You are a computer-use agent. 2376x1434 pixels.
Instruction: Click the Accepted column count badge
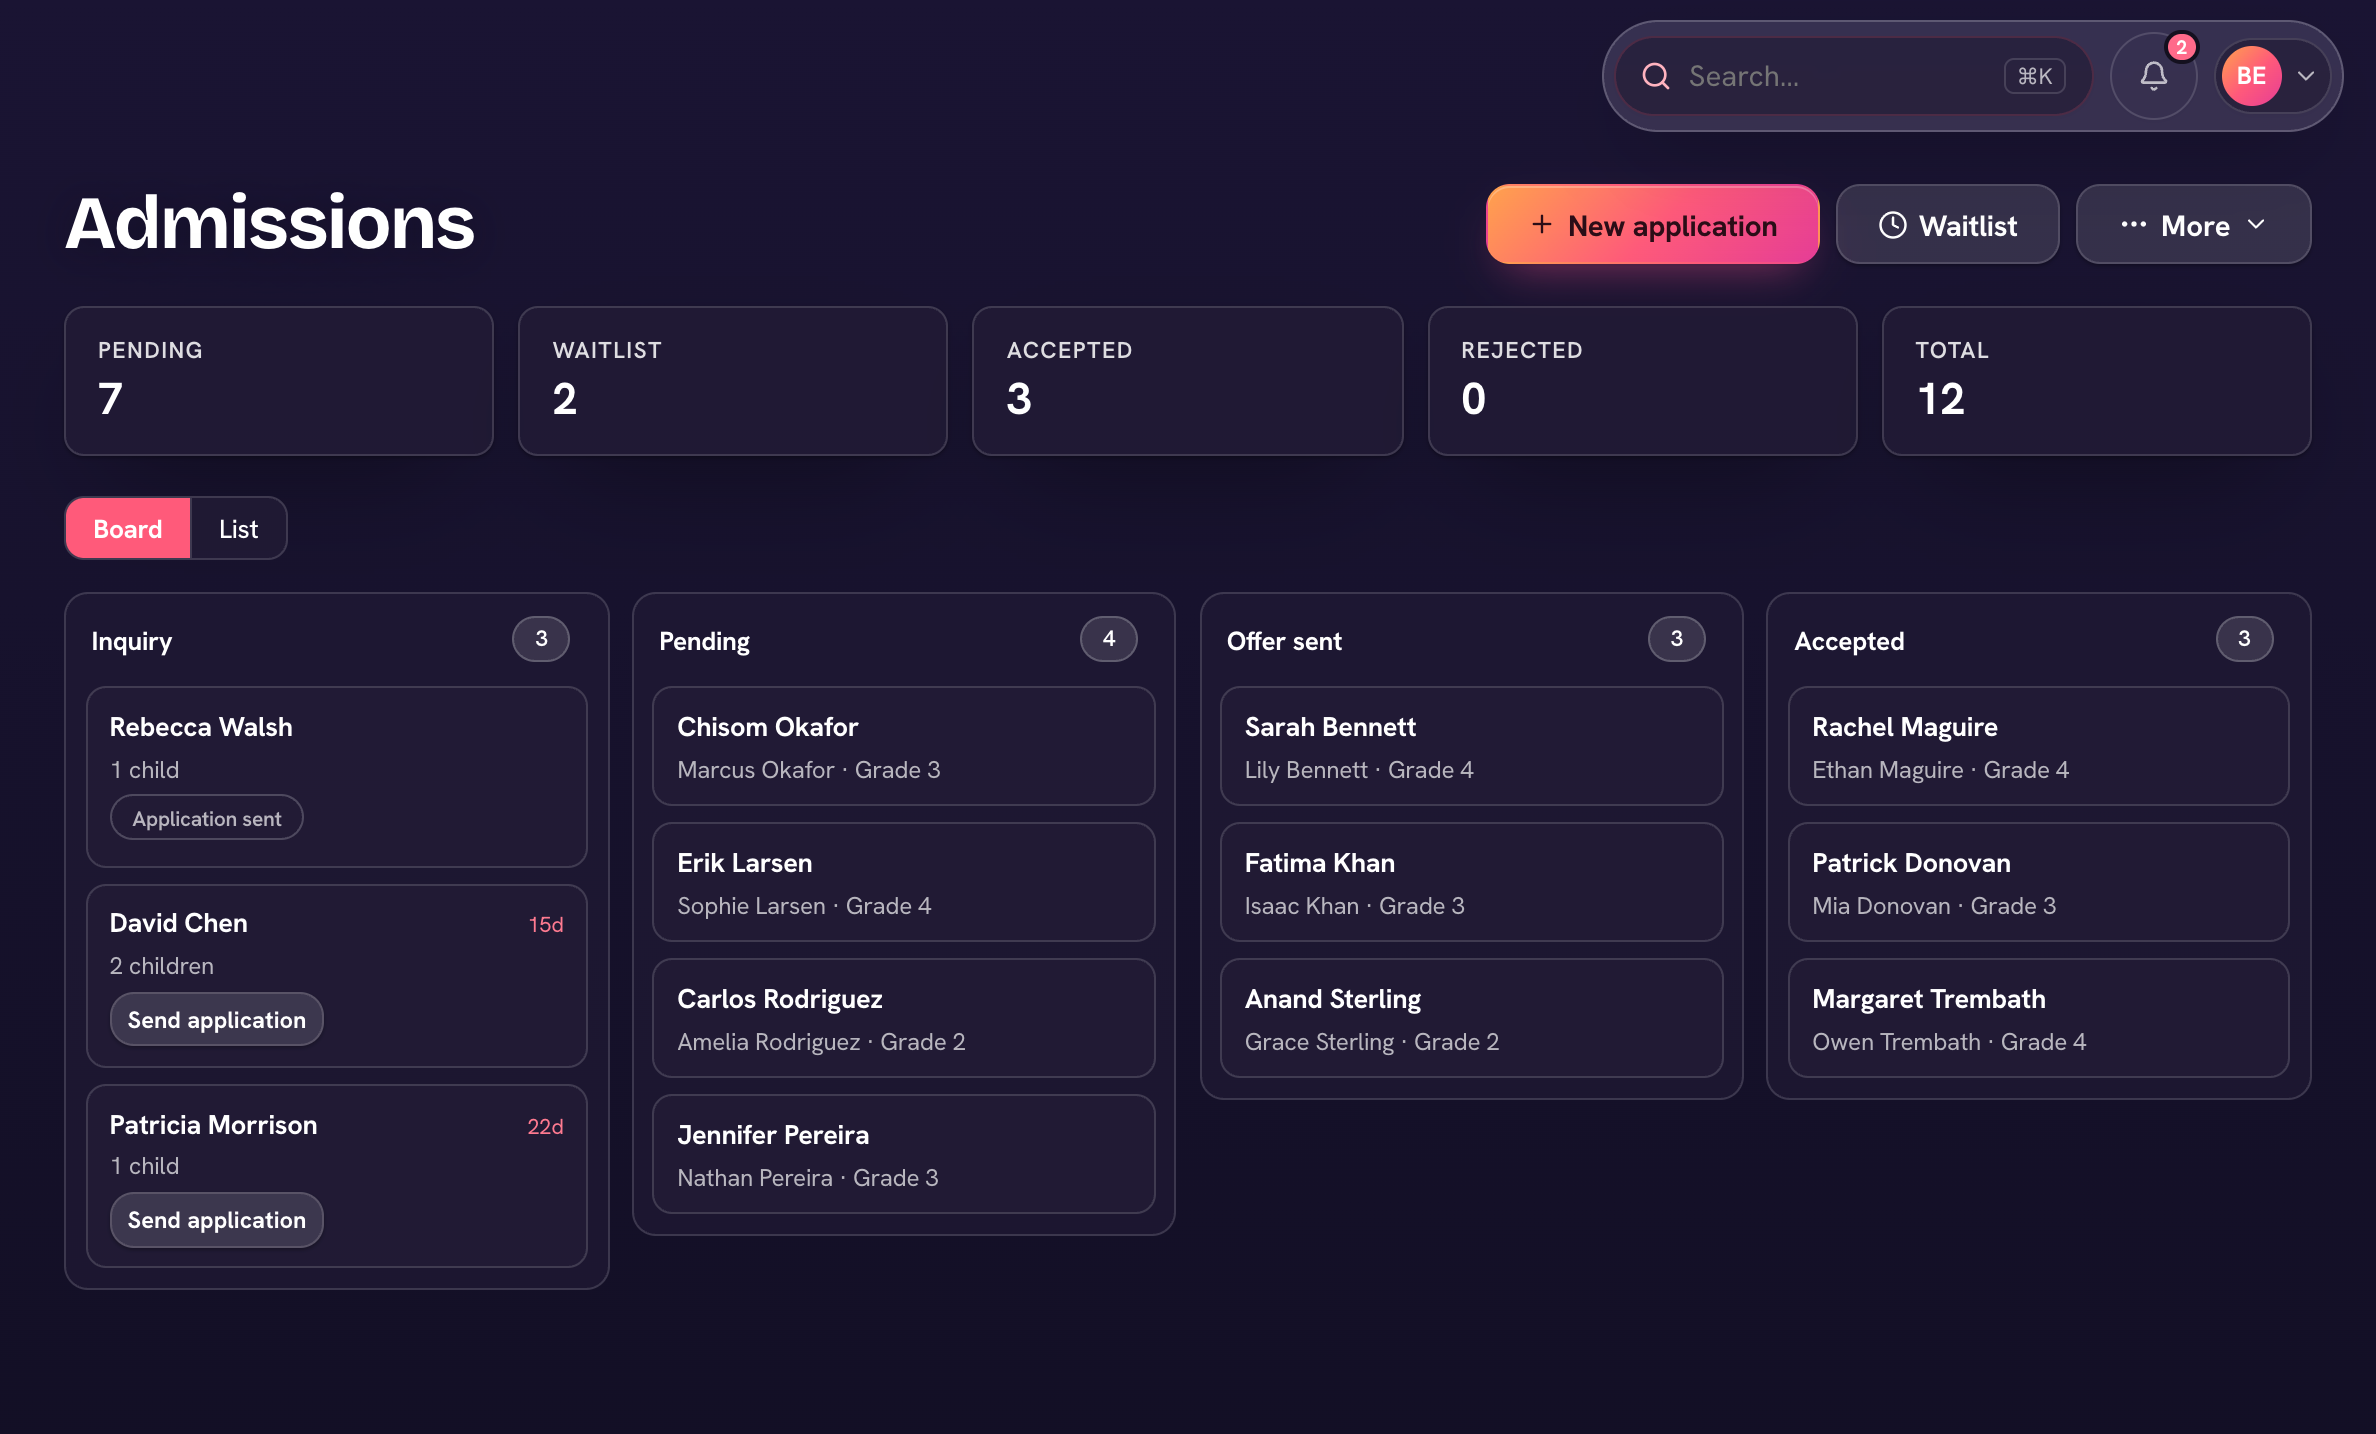(x=2244, y=639)
